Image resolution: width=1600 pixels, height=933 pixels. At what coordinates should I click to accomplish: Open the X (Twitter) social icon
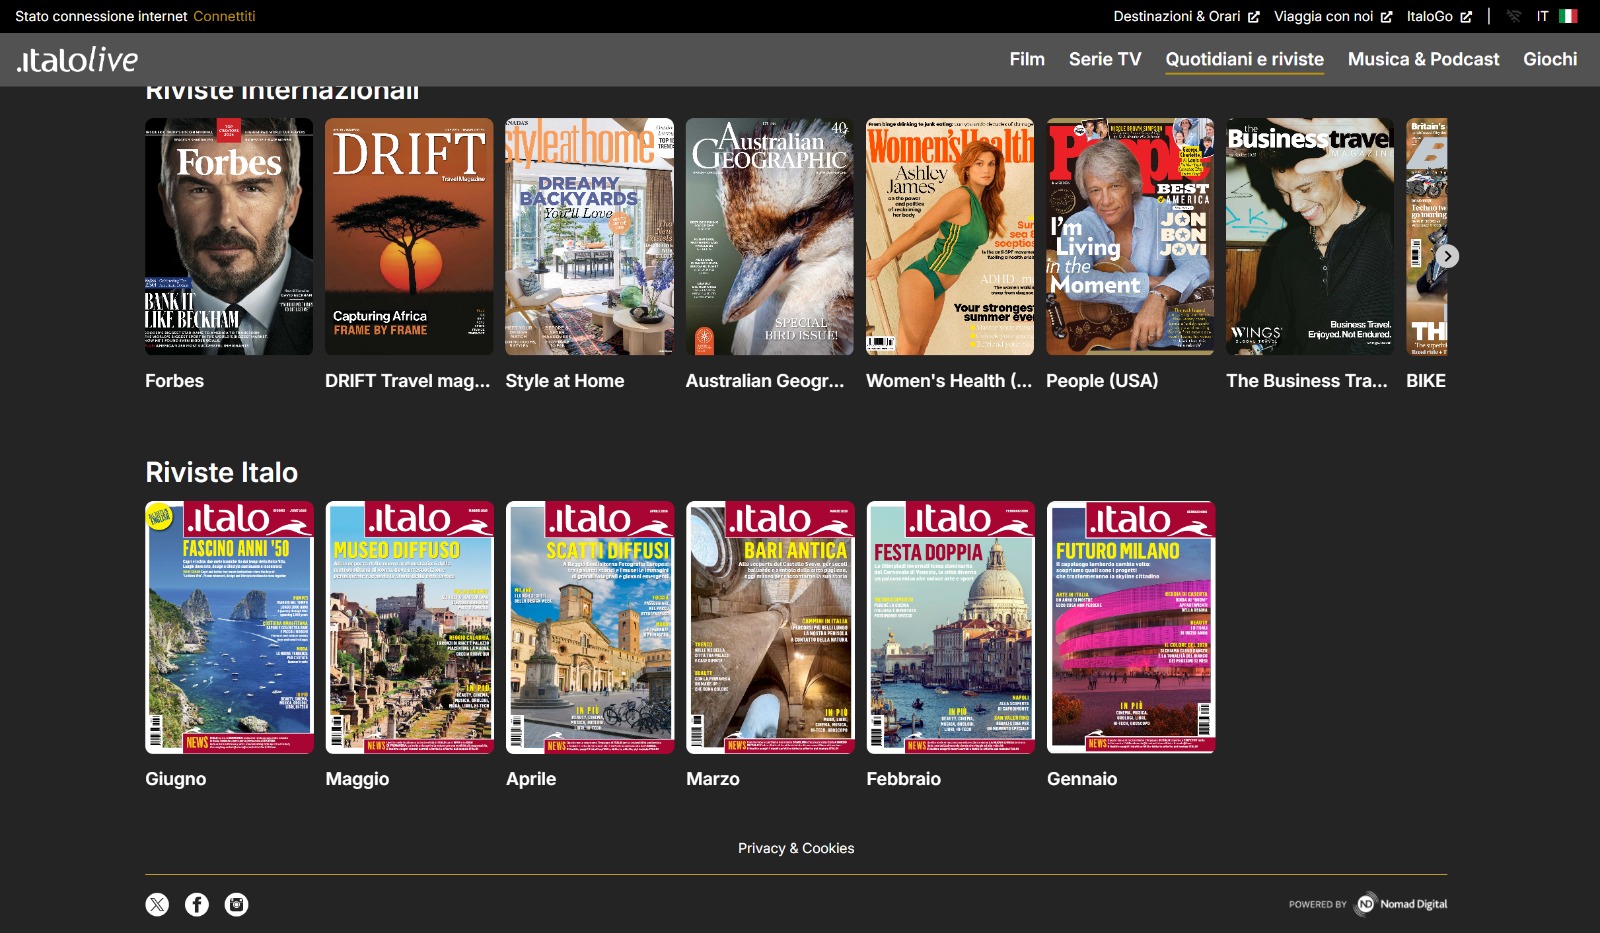pos(157,905)
